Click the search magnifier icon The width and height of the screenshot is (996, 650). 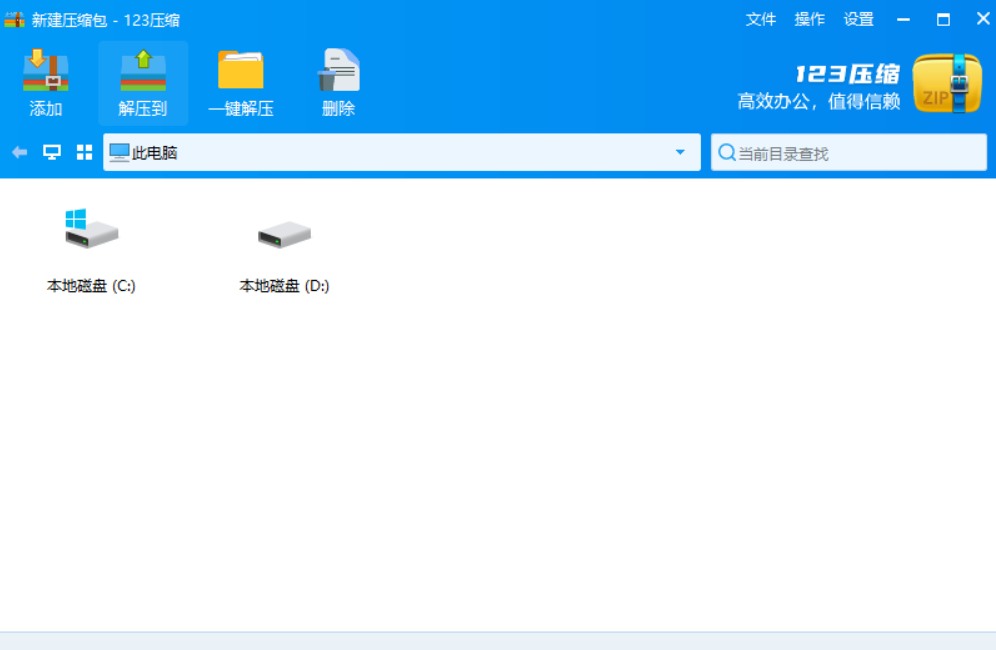tap(726, 152)
